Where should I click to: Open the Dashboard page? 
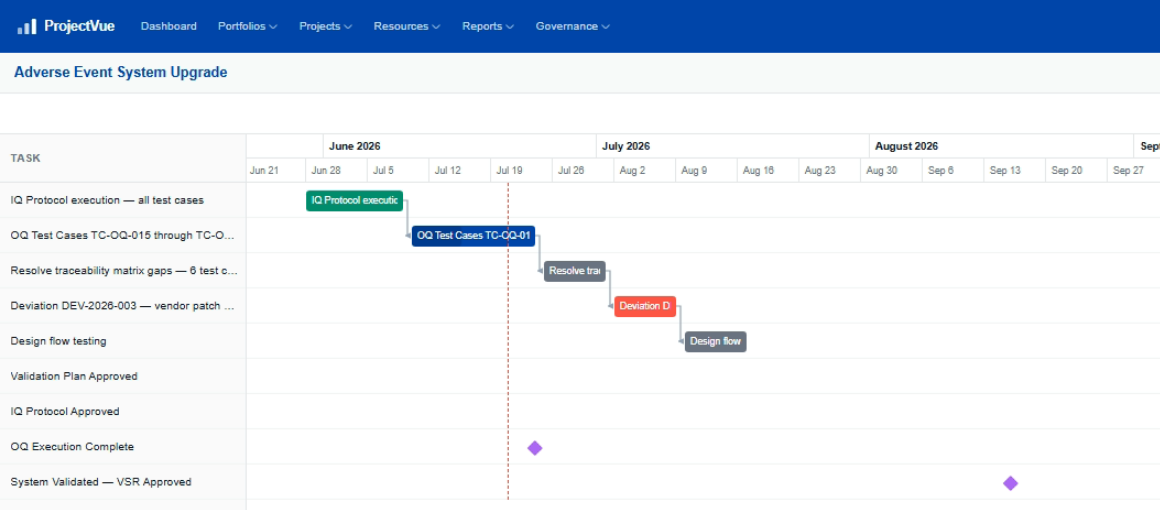tap(169, 26)
